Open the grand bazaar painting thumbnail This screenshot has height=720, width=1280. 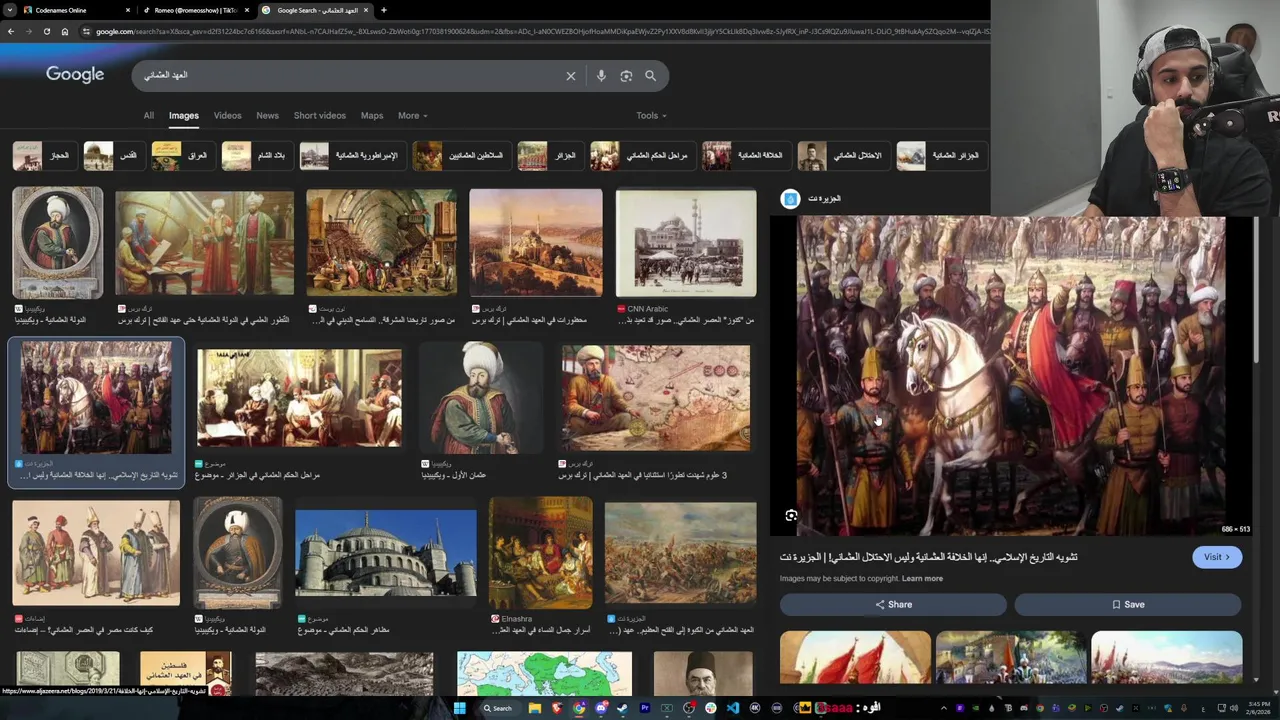tap(381, 243)
